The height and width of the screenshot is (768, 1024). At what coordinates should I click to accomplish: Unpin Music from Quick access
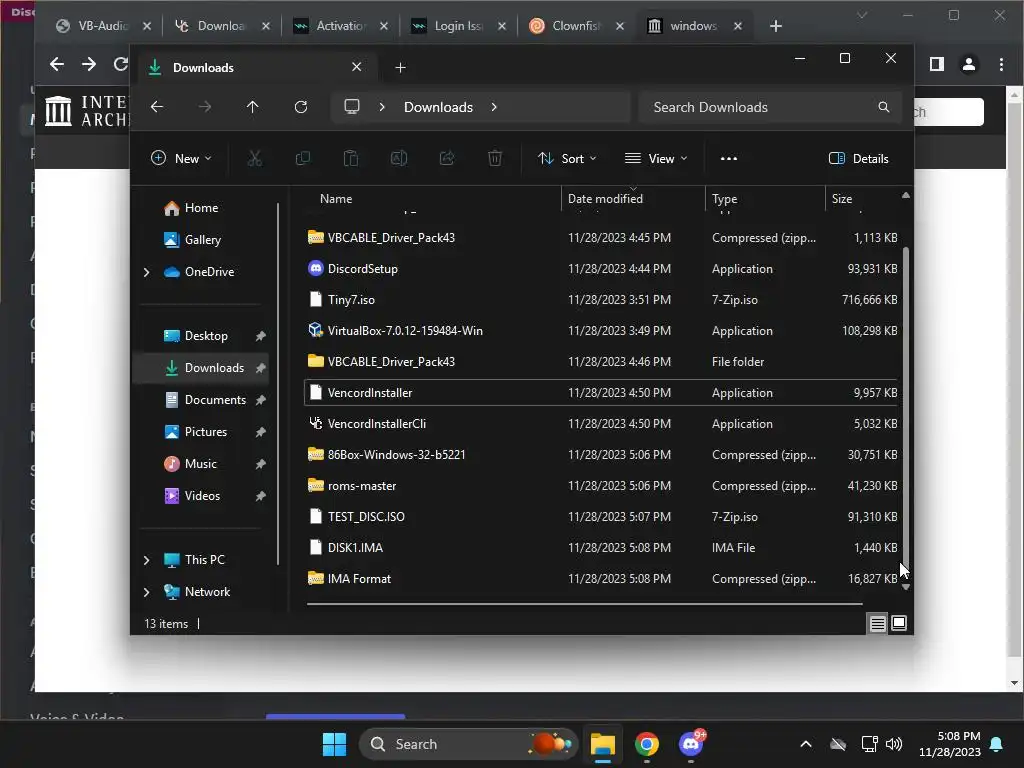(x=261, y=464)
